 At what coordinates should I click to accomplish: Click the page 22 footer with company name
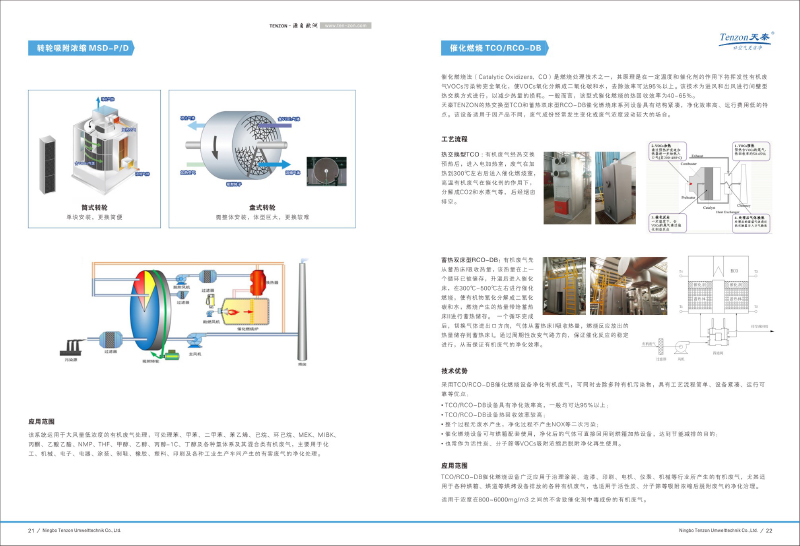click(726, 531)
